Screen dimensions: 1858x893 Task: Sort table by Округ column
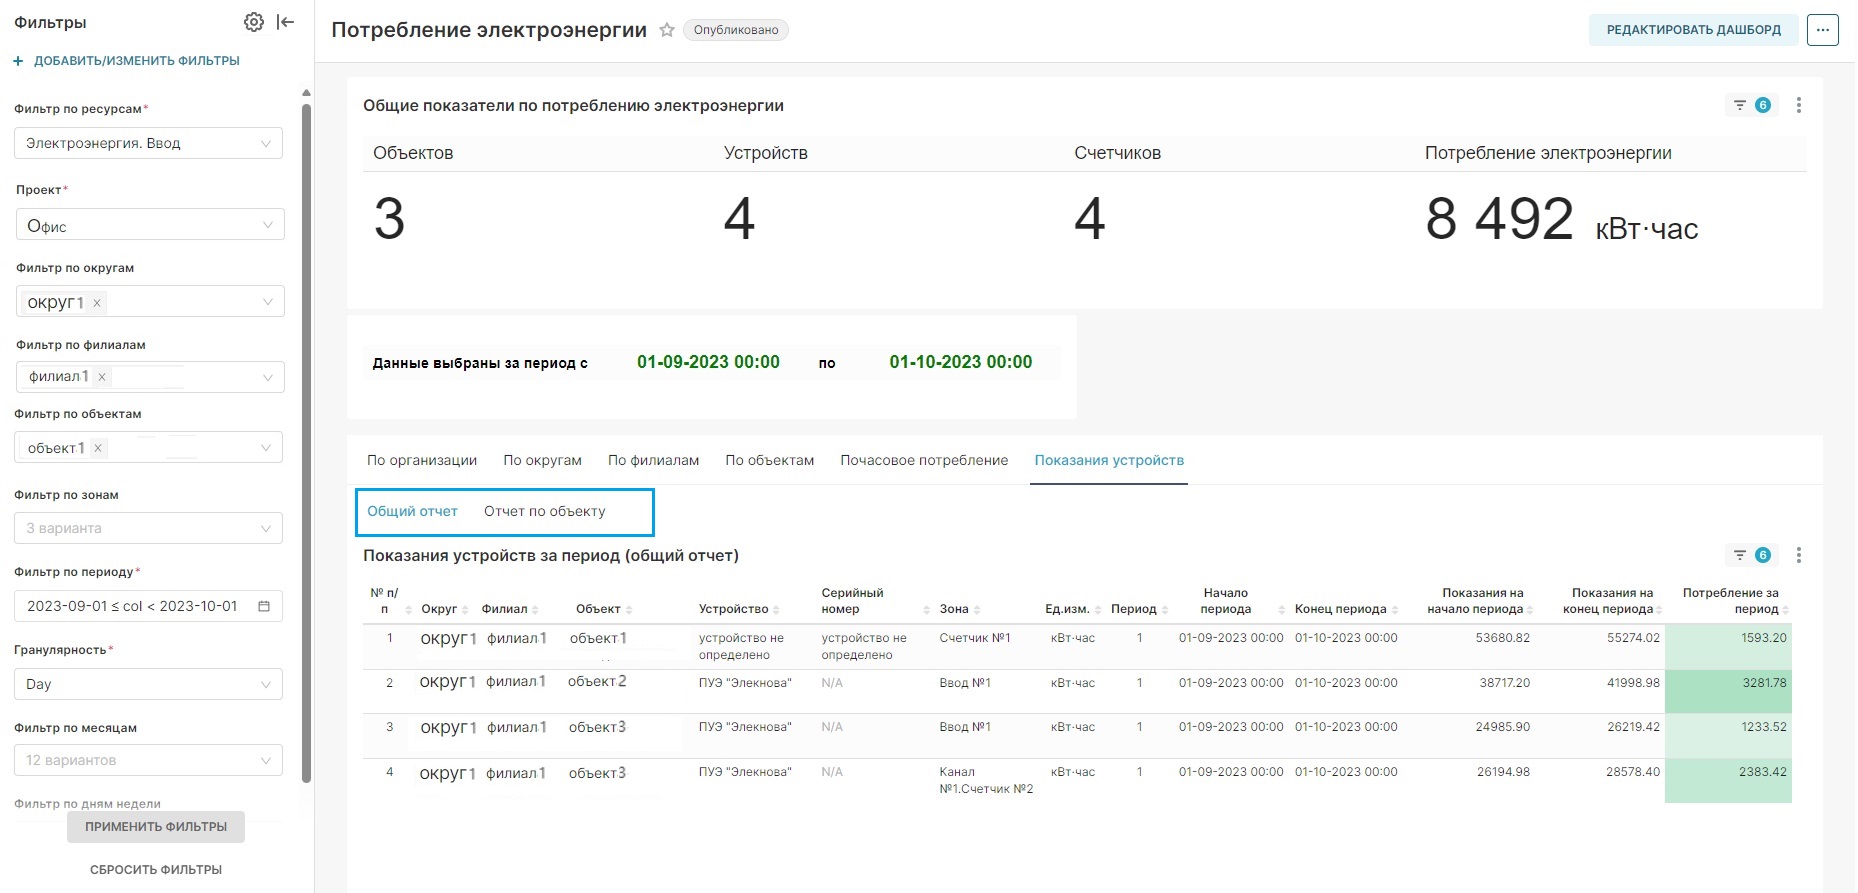465,610
